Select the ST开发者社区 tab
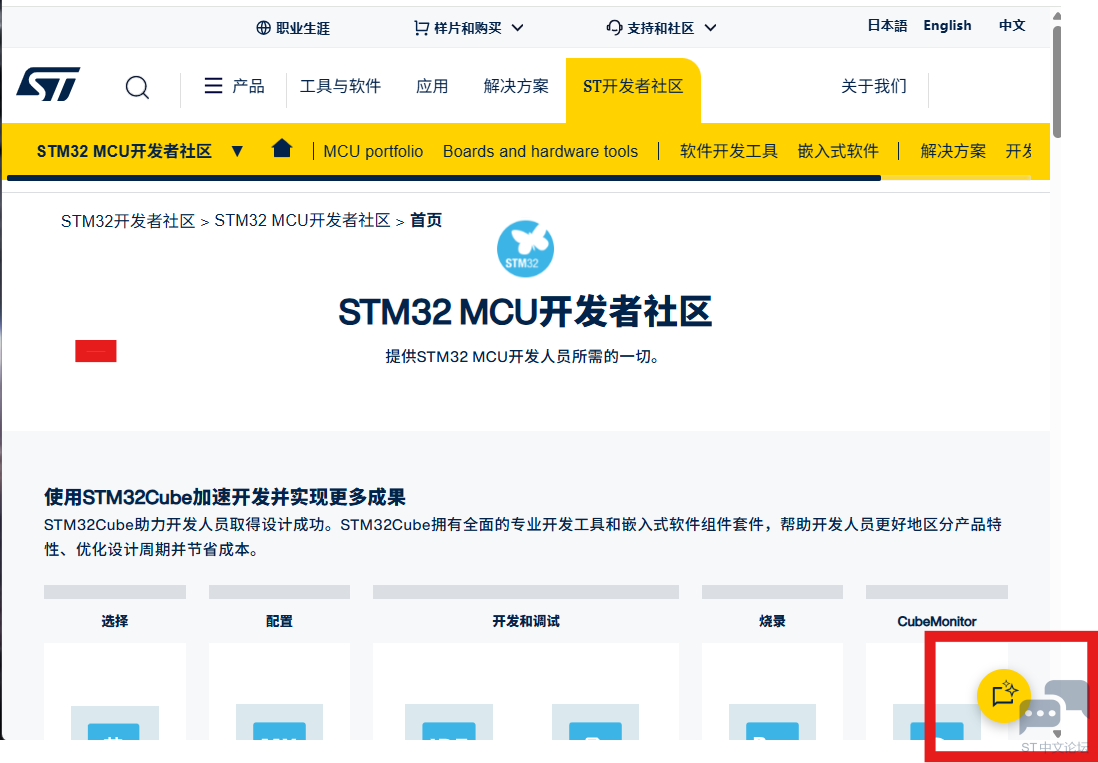 633,87
